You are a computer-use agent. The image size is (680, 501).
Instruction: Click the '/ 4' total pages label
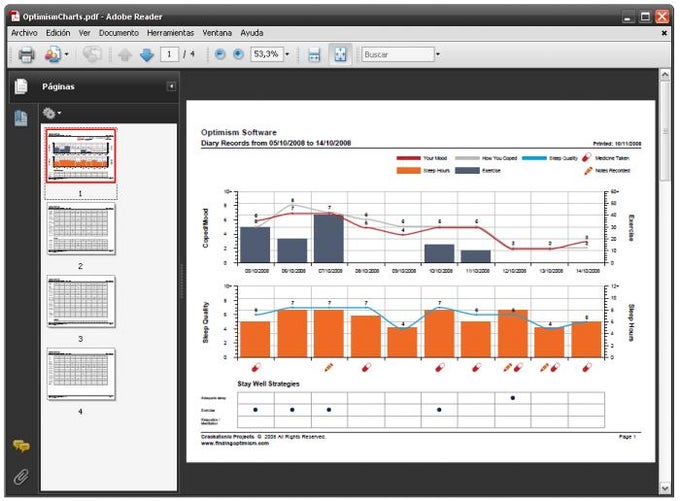[189, 54]
